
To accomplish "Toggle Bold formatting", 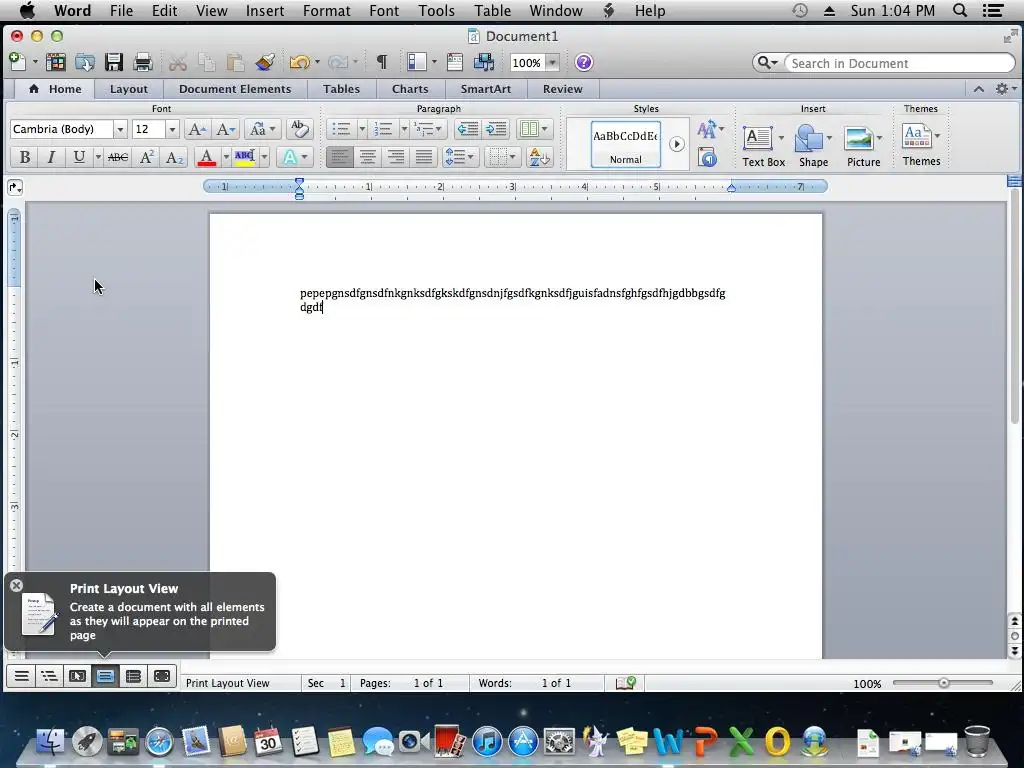I will tap(25, 157).
